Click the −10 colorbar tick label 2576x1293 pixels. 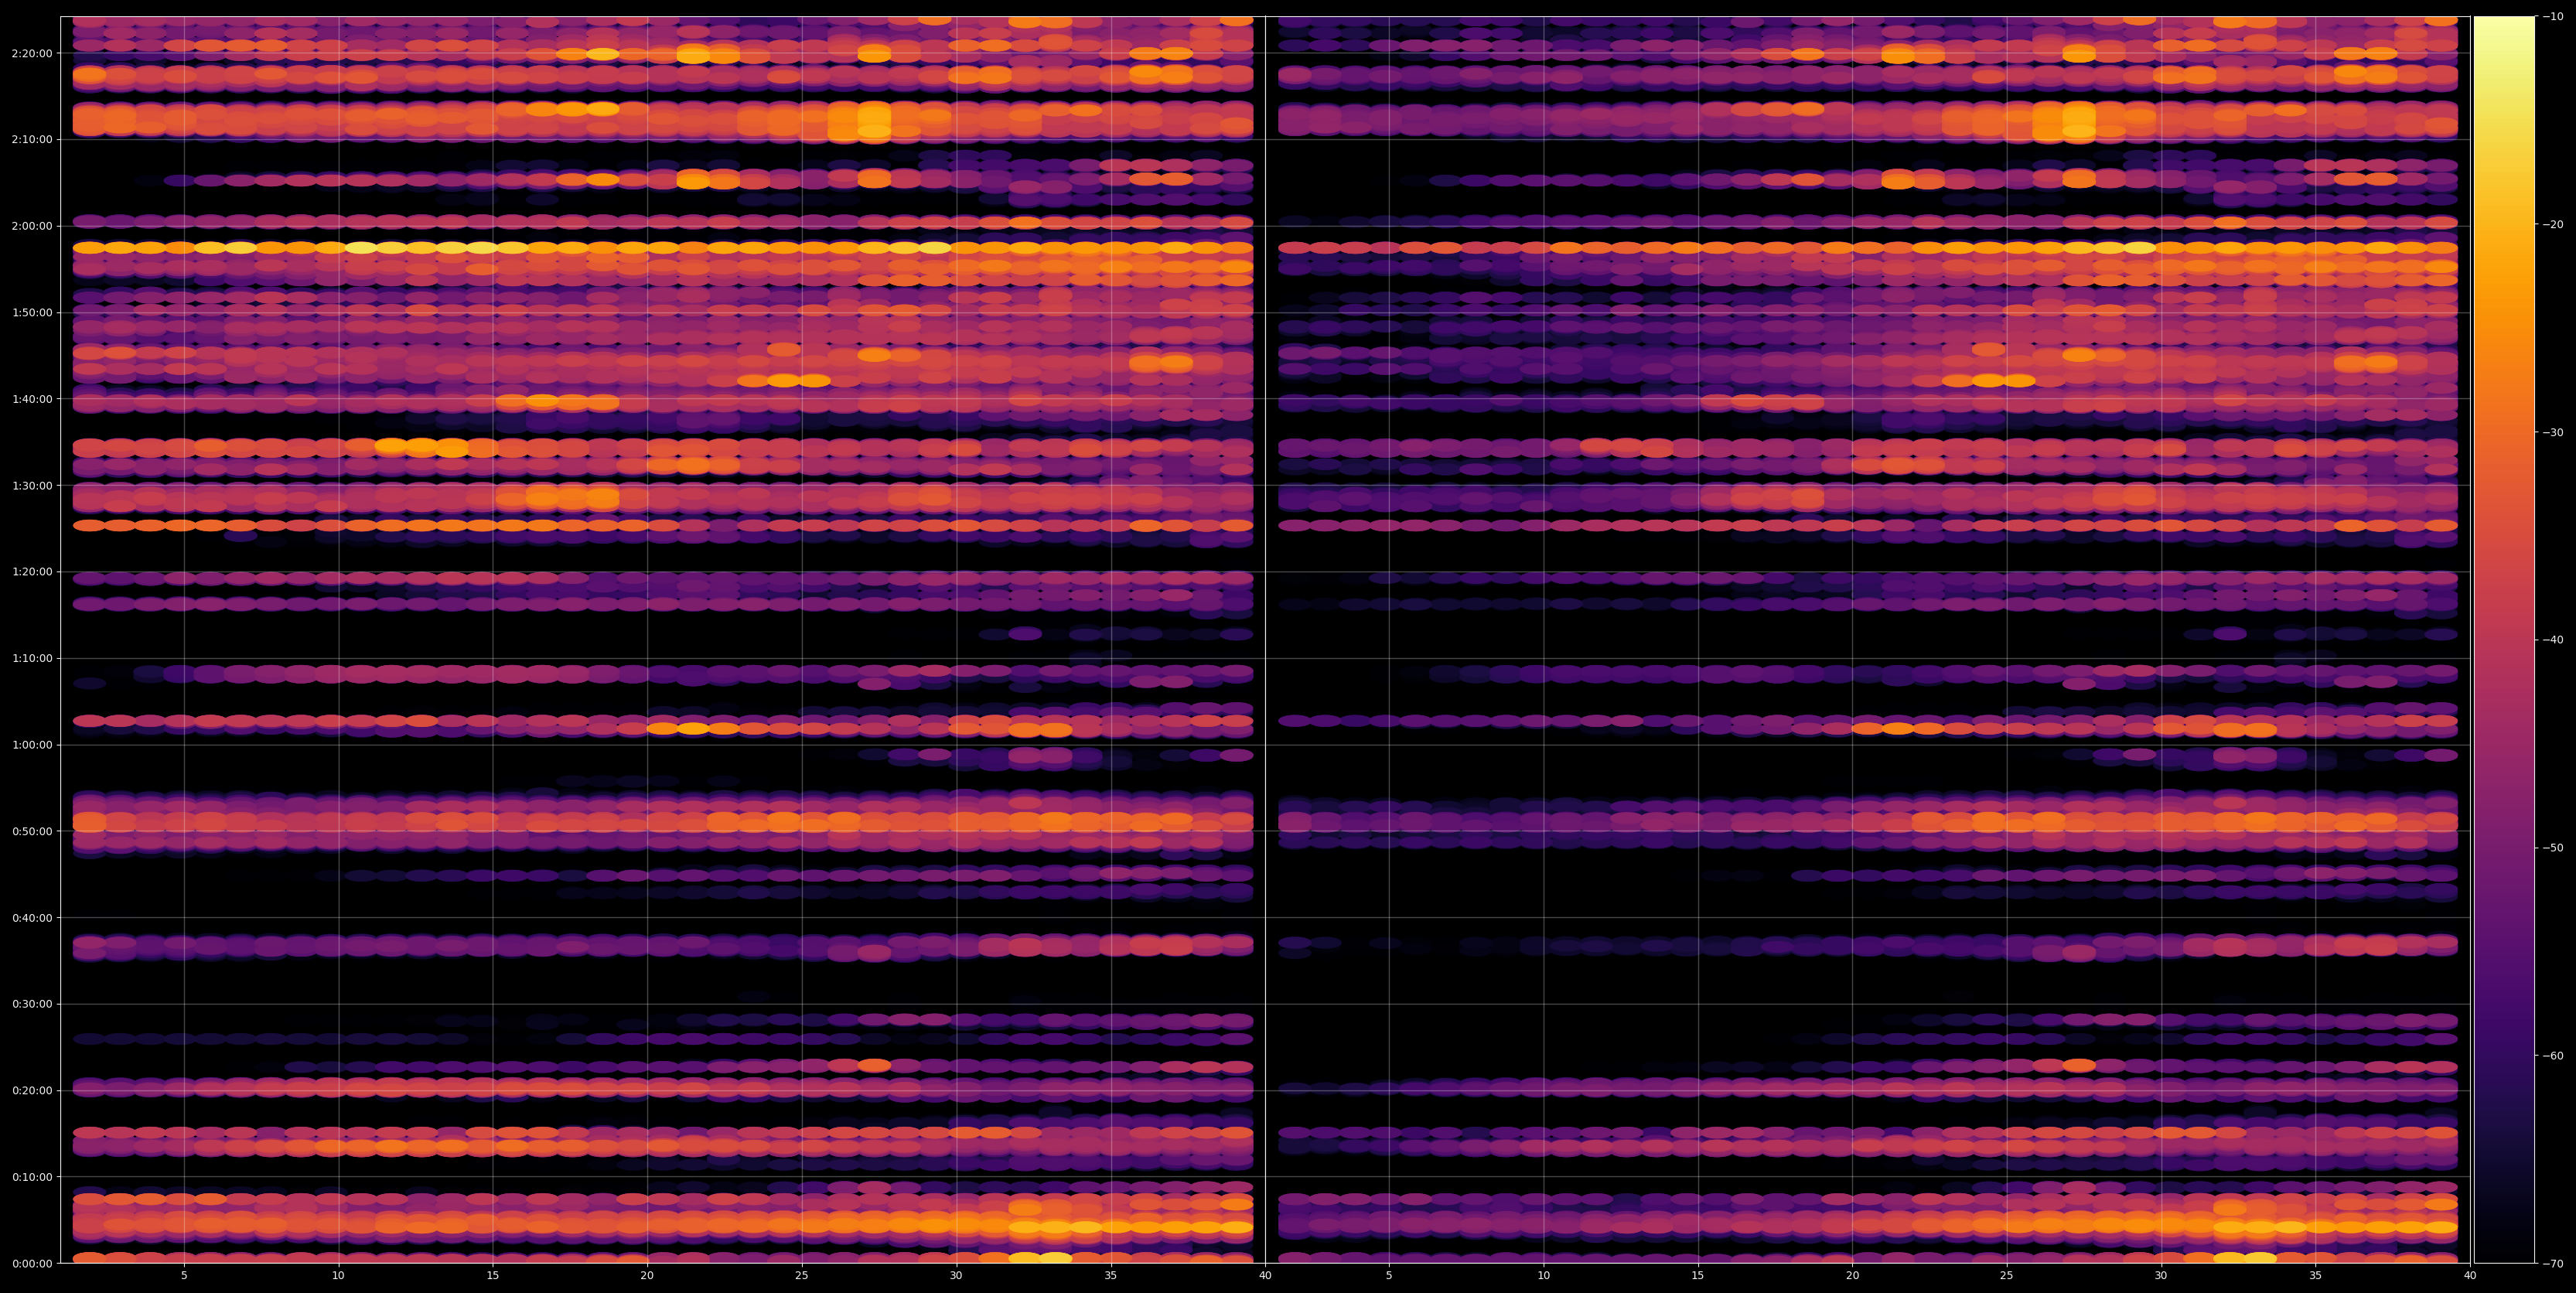2552,16
